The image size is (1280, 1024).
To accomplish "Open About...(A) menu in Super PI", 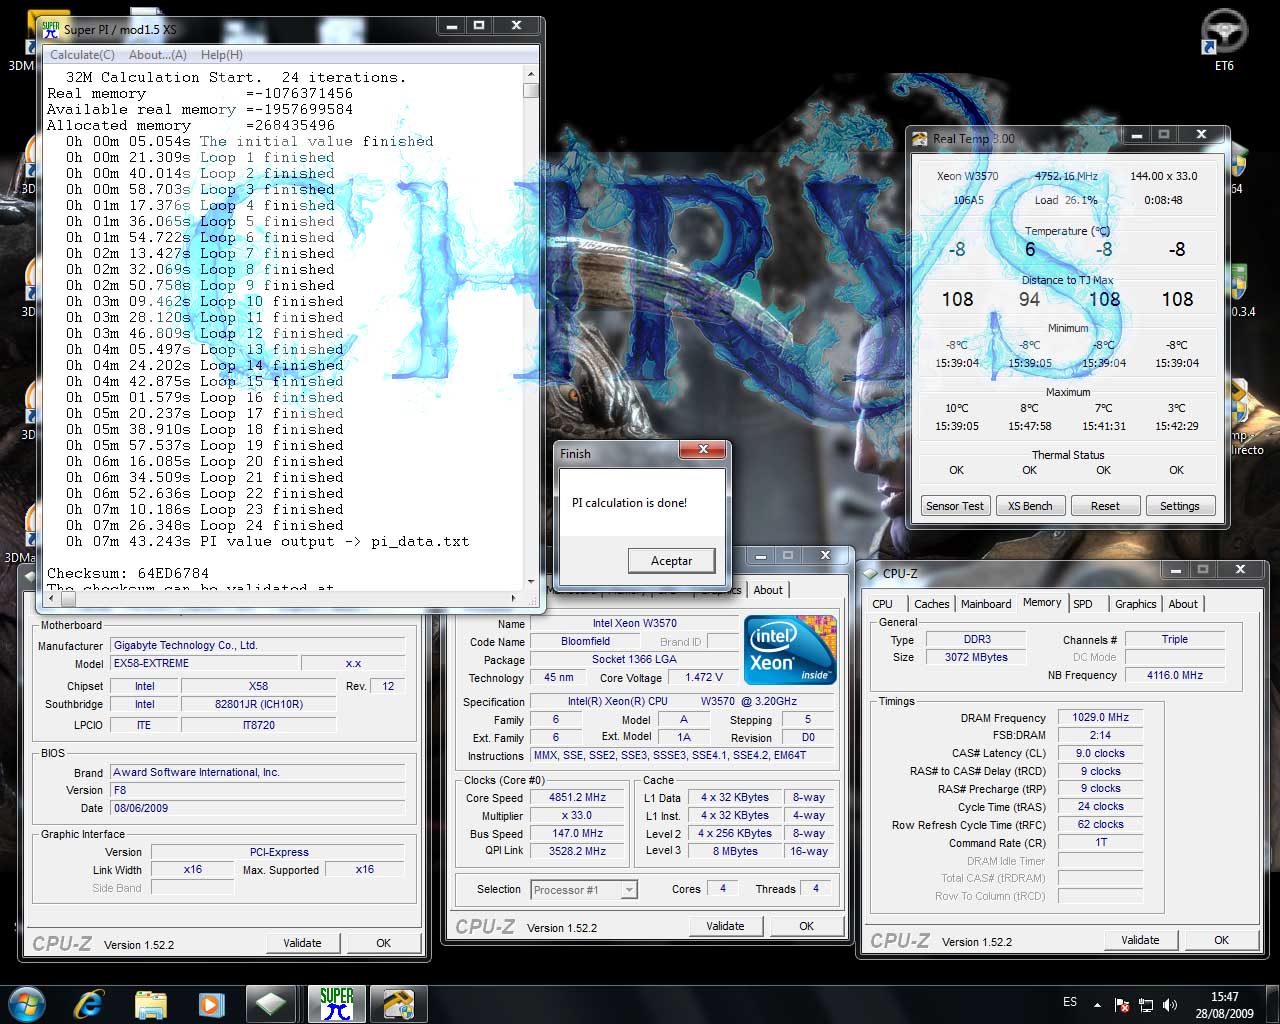I will [158, 55].
